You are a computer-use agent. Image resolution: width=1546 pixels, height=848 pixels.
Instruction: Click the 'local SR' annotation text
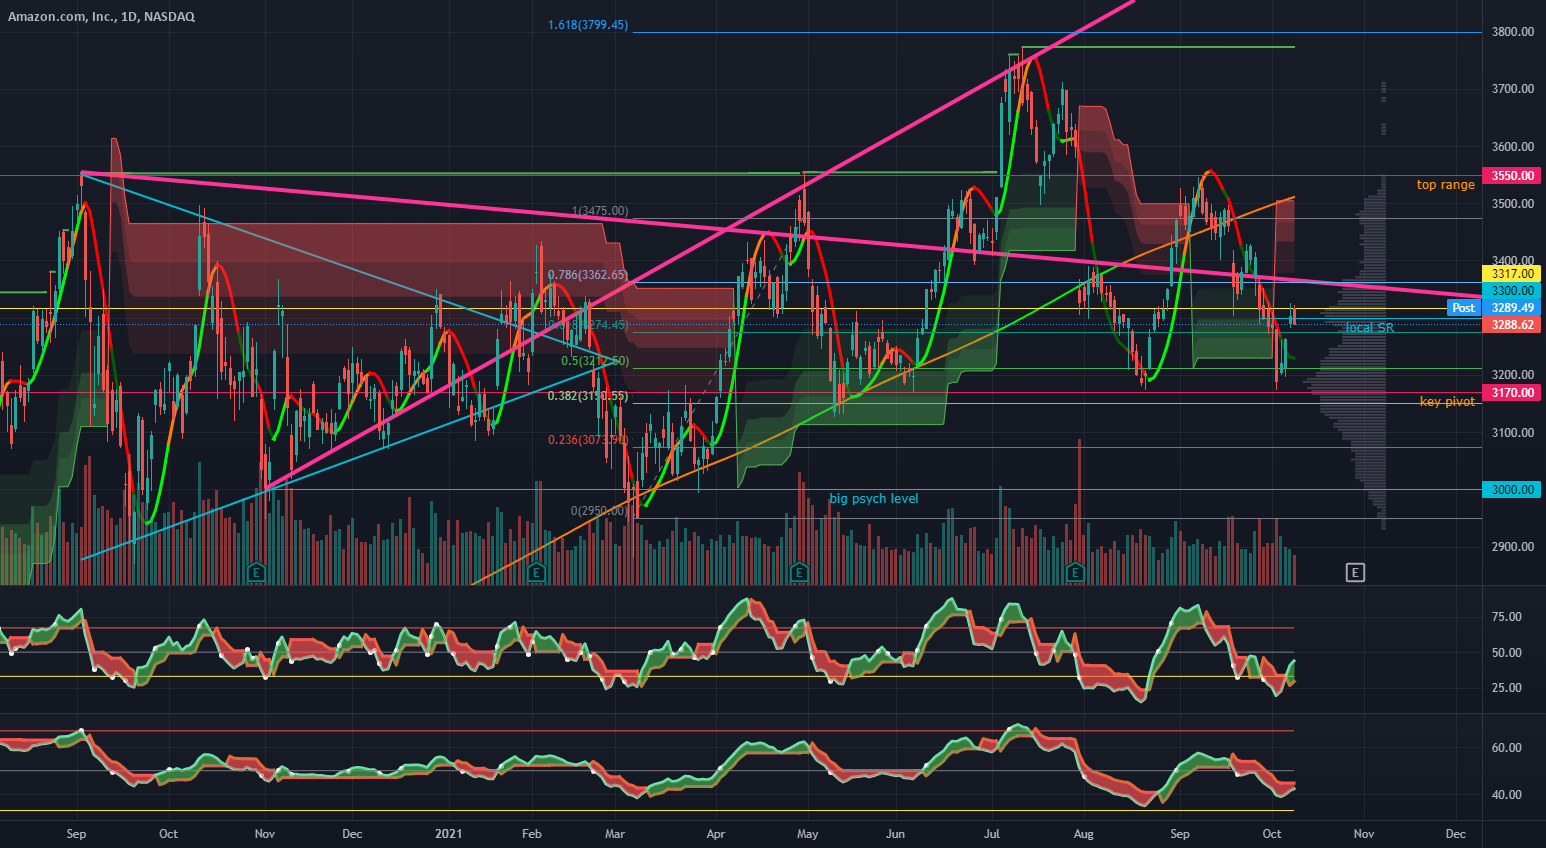point(1369,328)
